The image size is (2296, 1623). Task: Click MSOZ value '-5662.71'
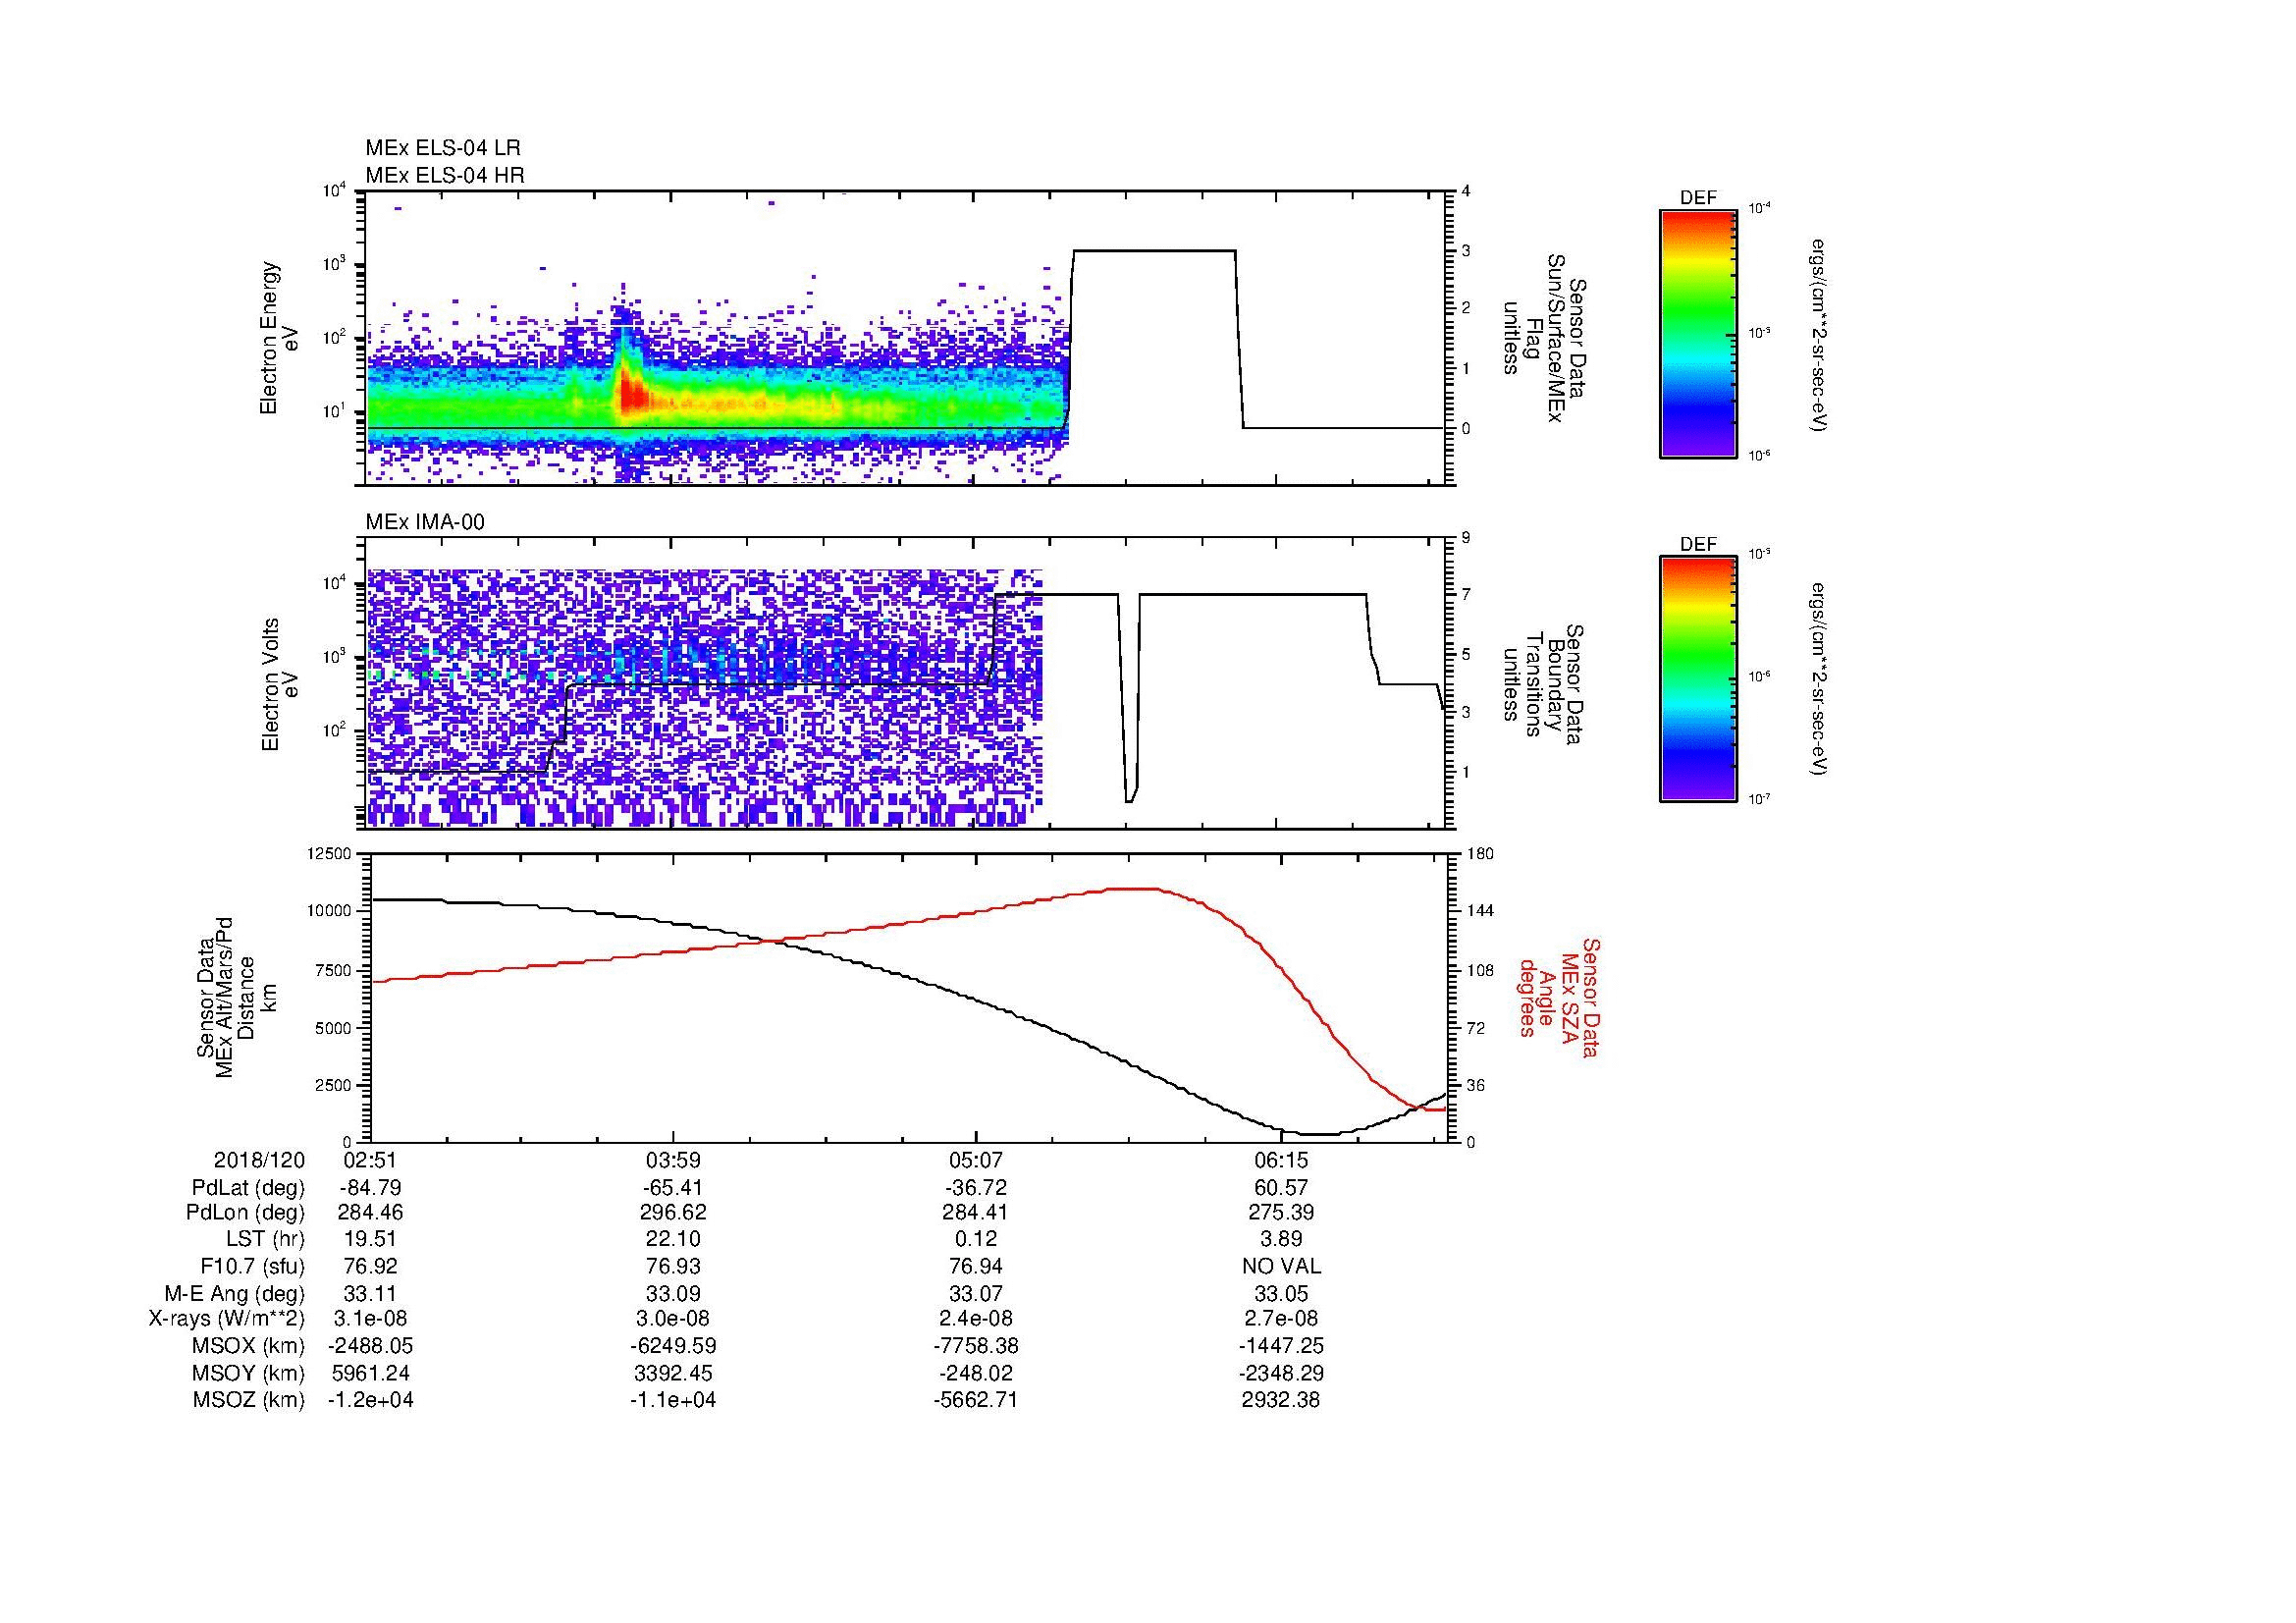point(976,1400)
